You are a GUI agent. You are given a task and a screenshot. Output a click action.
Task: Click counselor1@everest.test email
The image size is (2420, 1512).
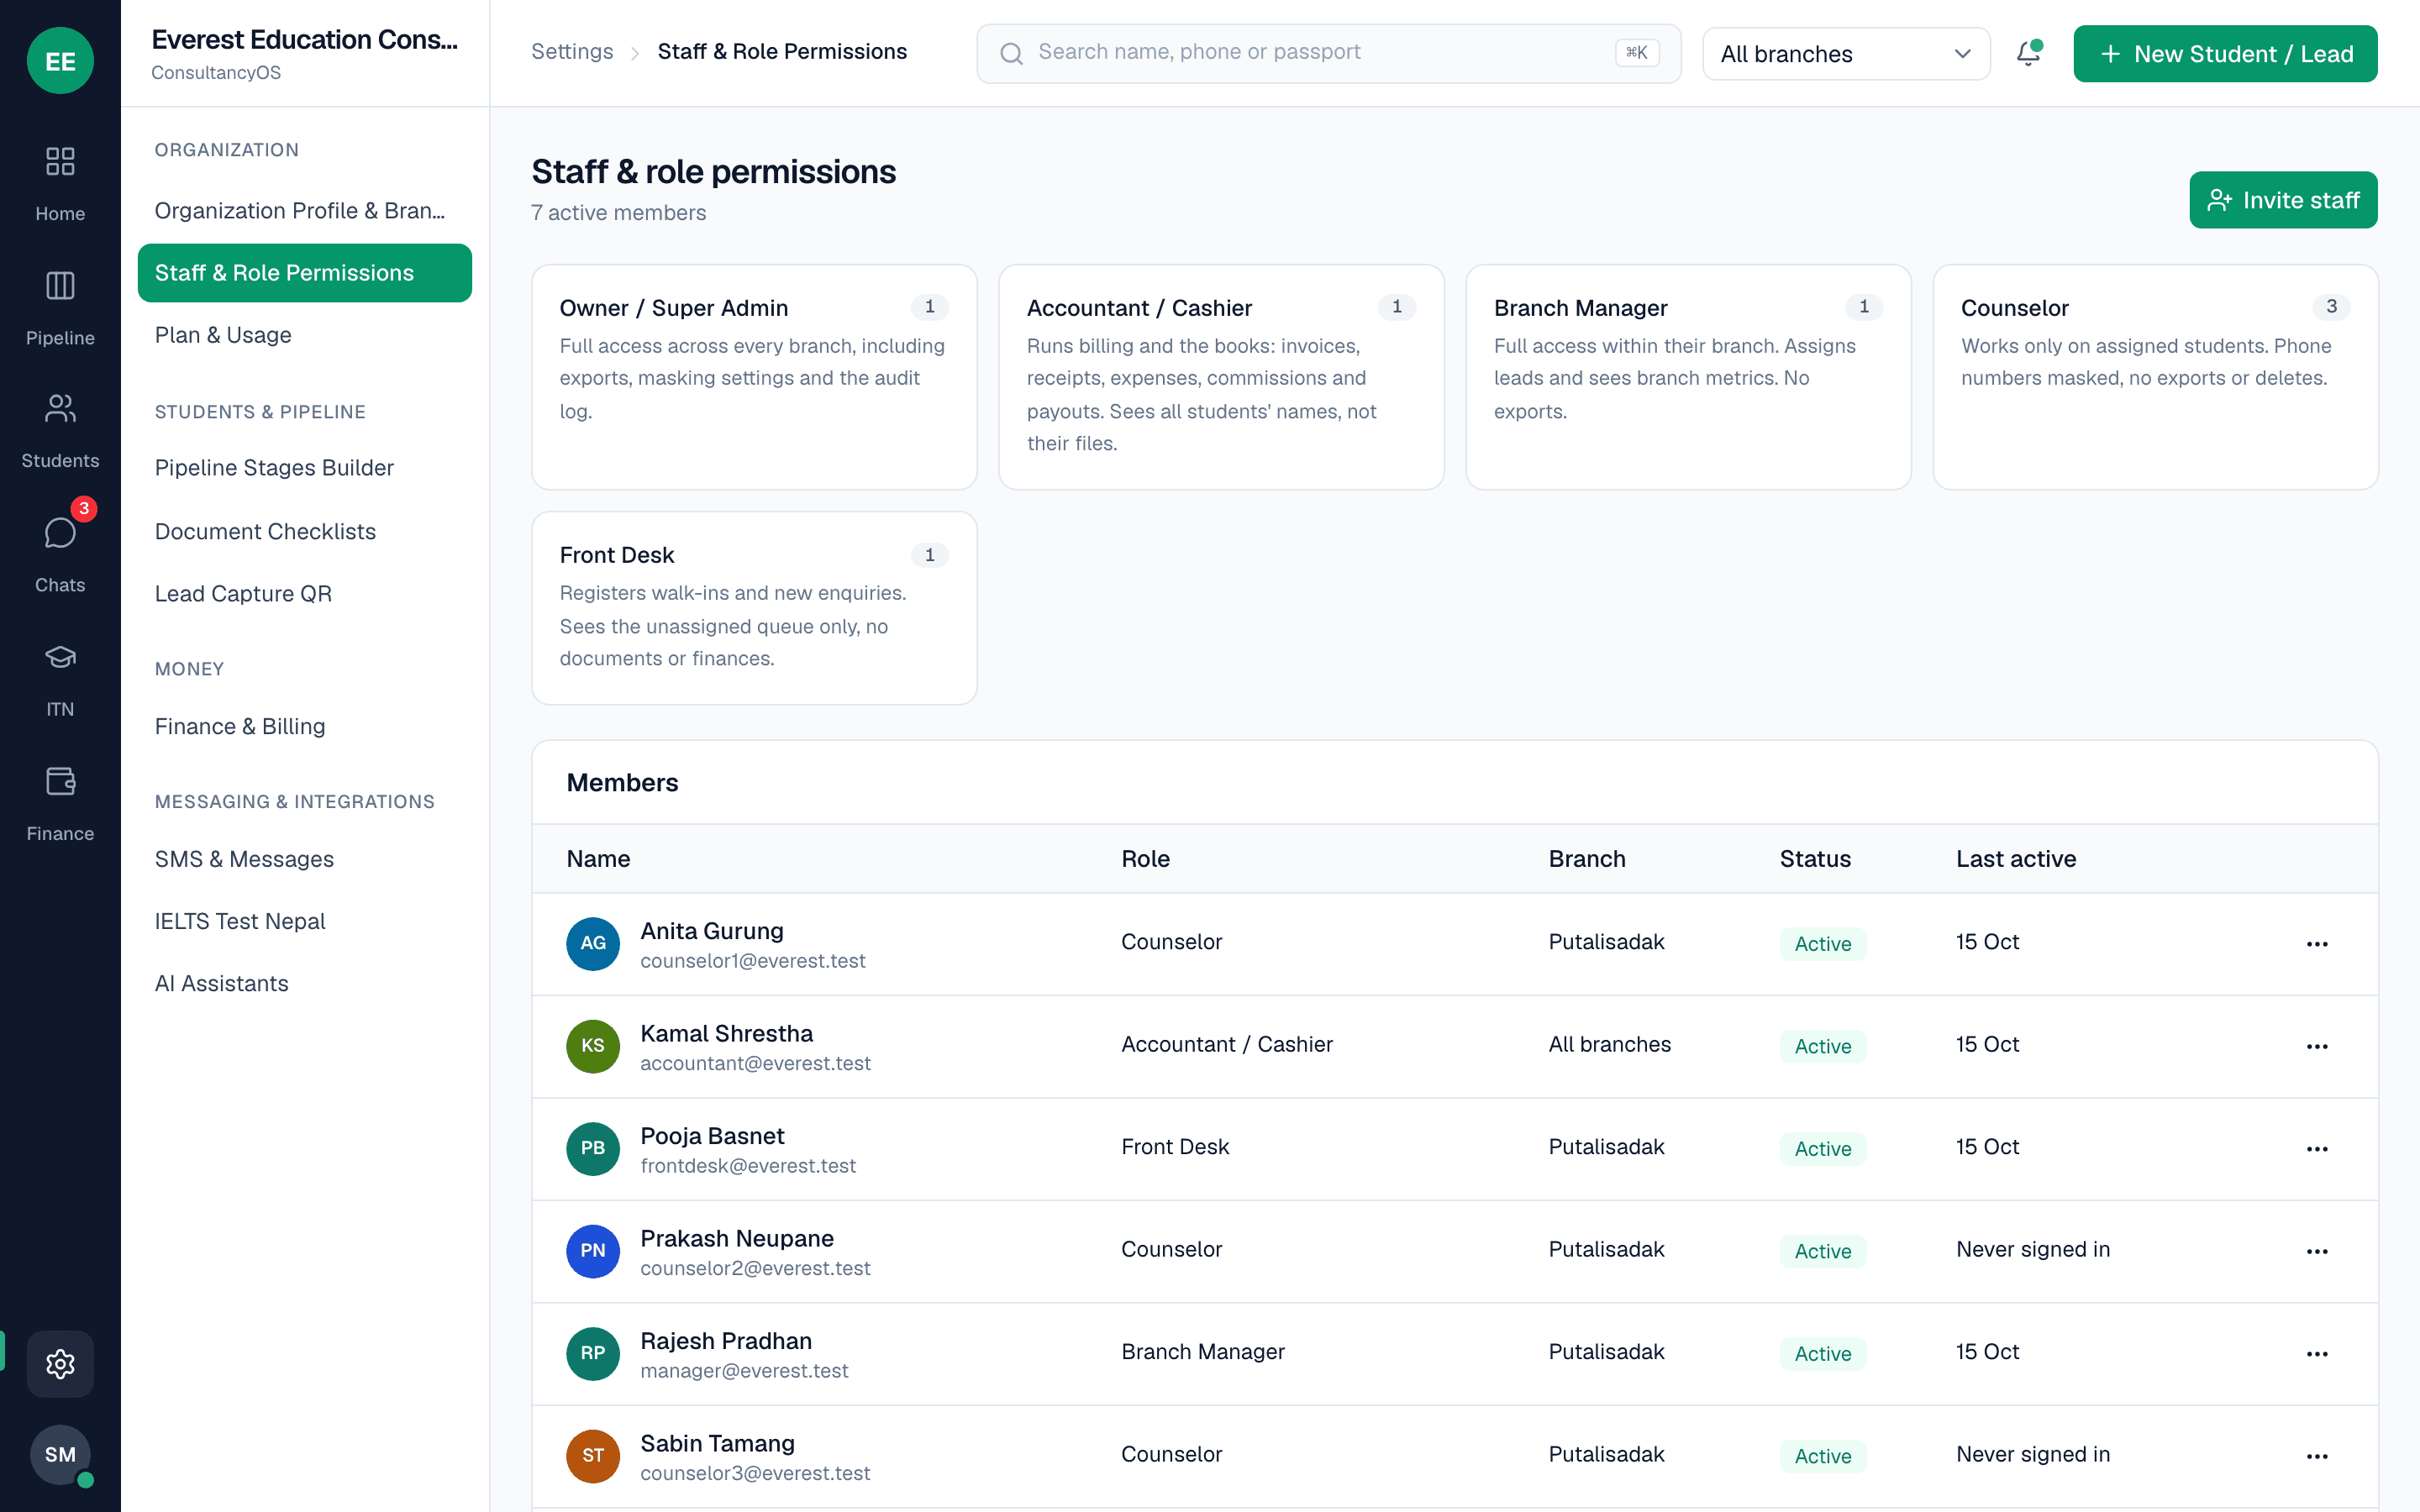[753, 960]
